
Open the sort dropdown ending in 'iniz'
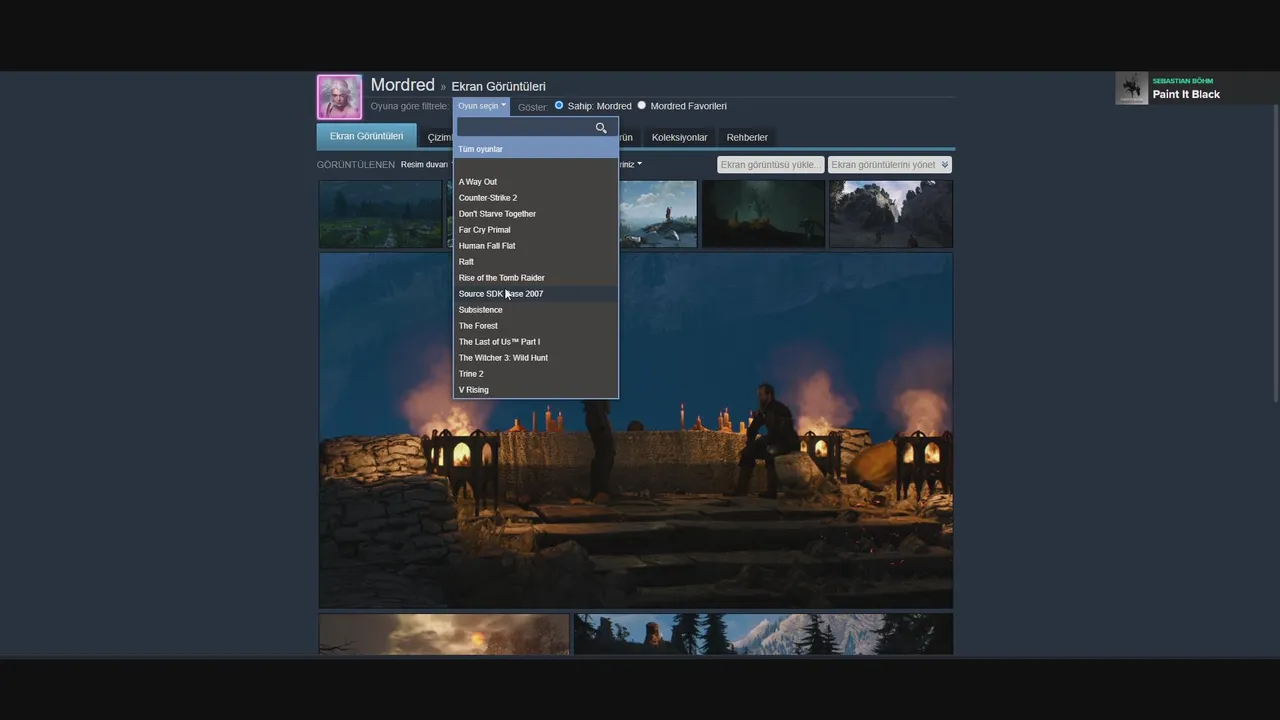[x=630, y=164]
